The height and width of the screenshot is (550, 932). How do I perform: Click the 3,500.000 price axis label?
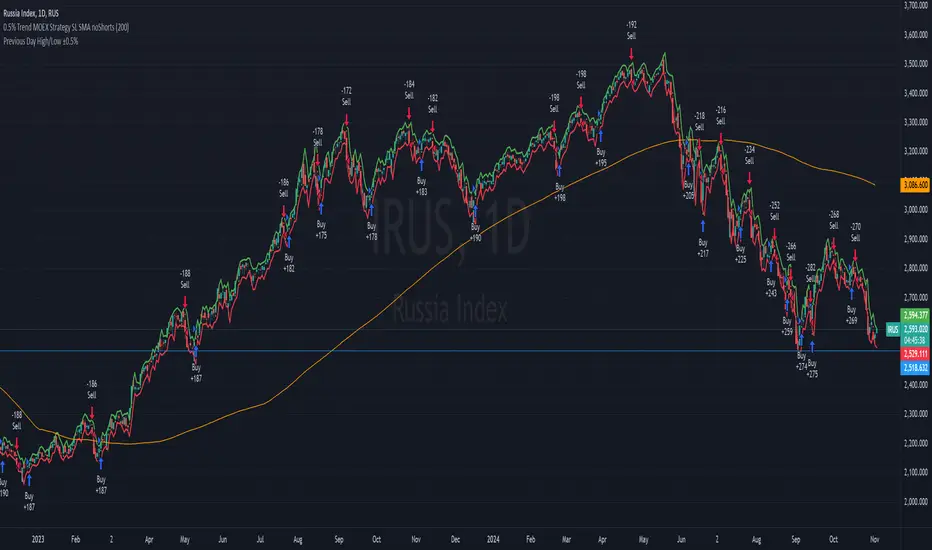coord(916,64)
